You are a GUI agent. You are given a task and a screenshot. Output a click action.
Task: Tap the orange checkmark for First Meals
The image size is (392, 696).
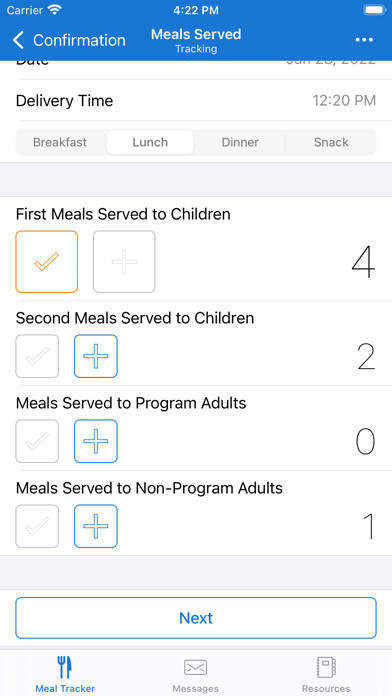point(47,261)
